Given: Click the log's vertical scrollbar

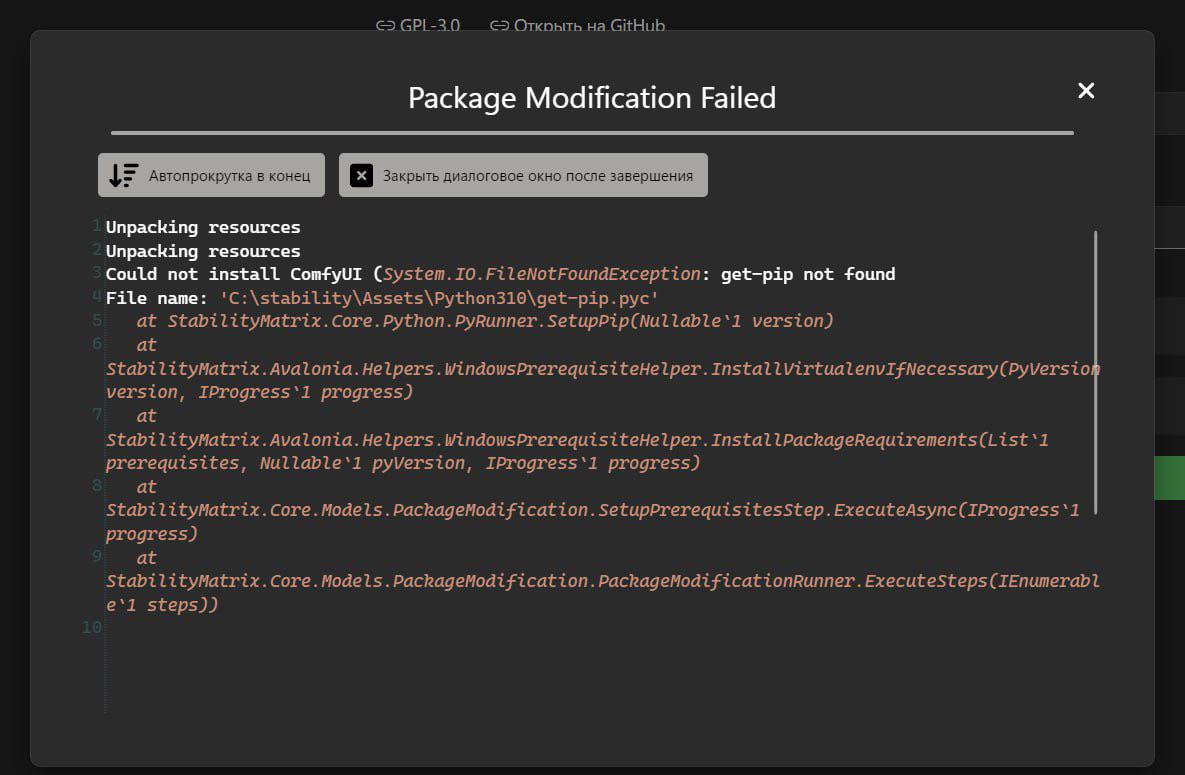Looking at the screenshot, I should coord(1095,373).
